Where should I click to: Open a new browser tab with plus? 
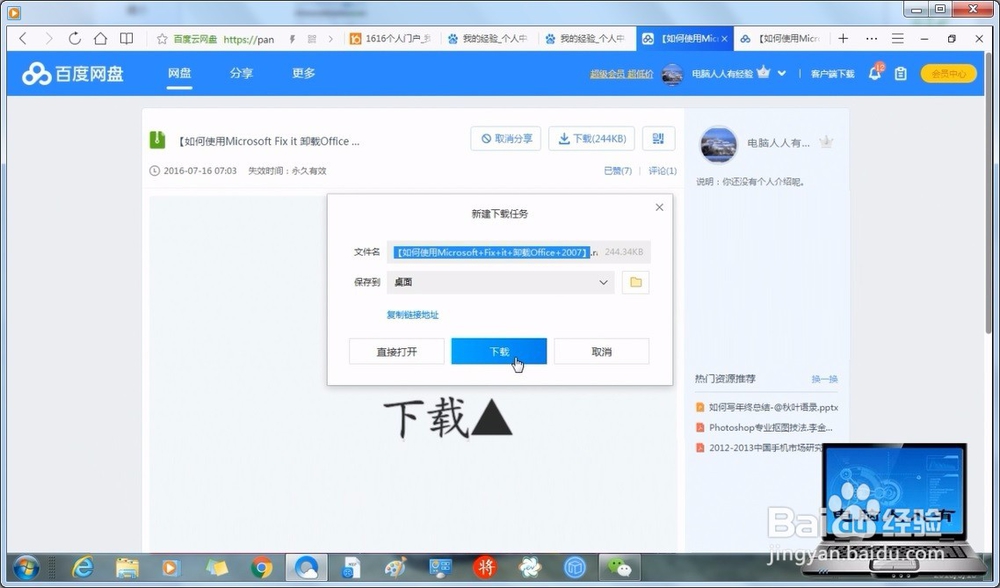(843, 39)
